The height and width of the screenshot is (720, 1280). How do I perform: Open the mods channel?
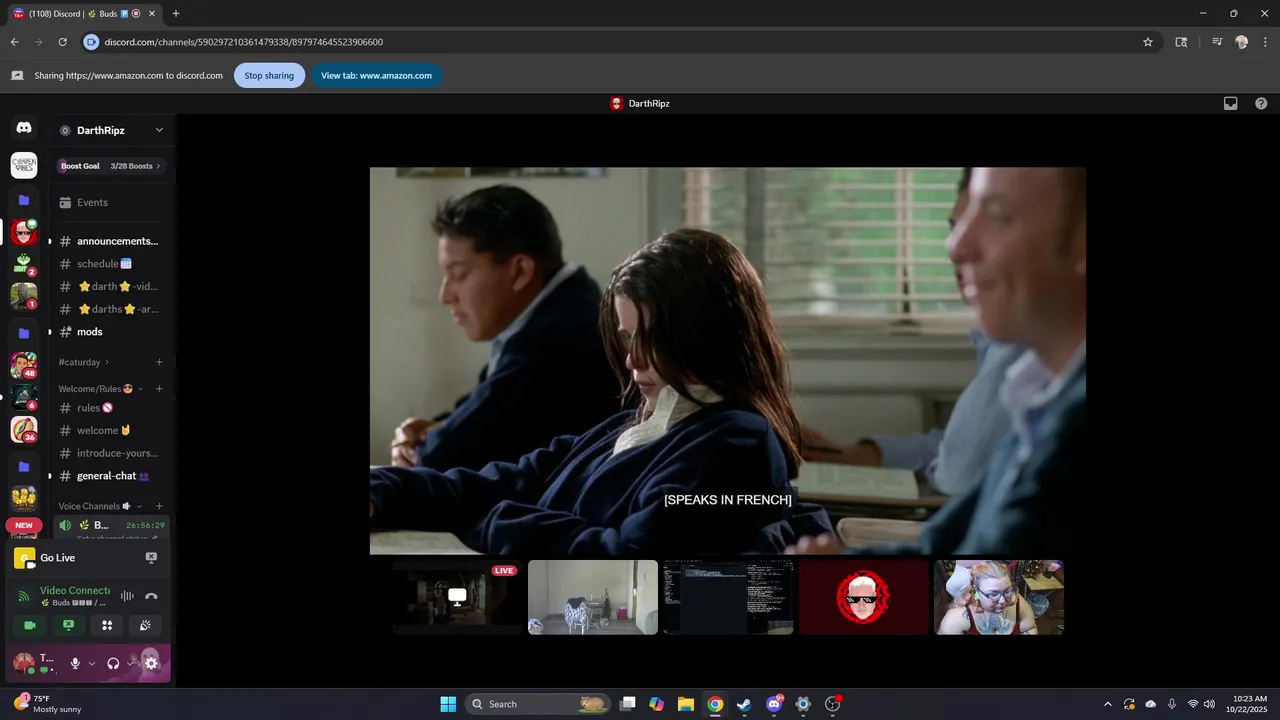coord(109,332)
